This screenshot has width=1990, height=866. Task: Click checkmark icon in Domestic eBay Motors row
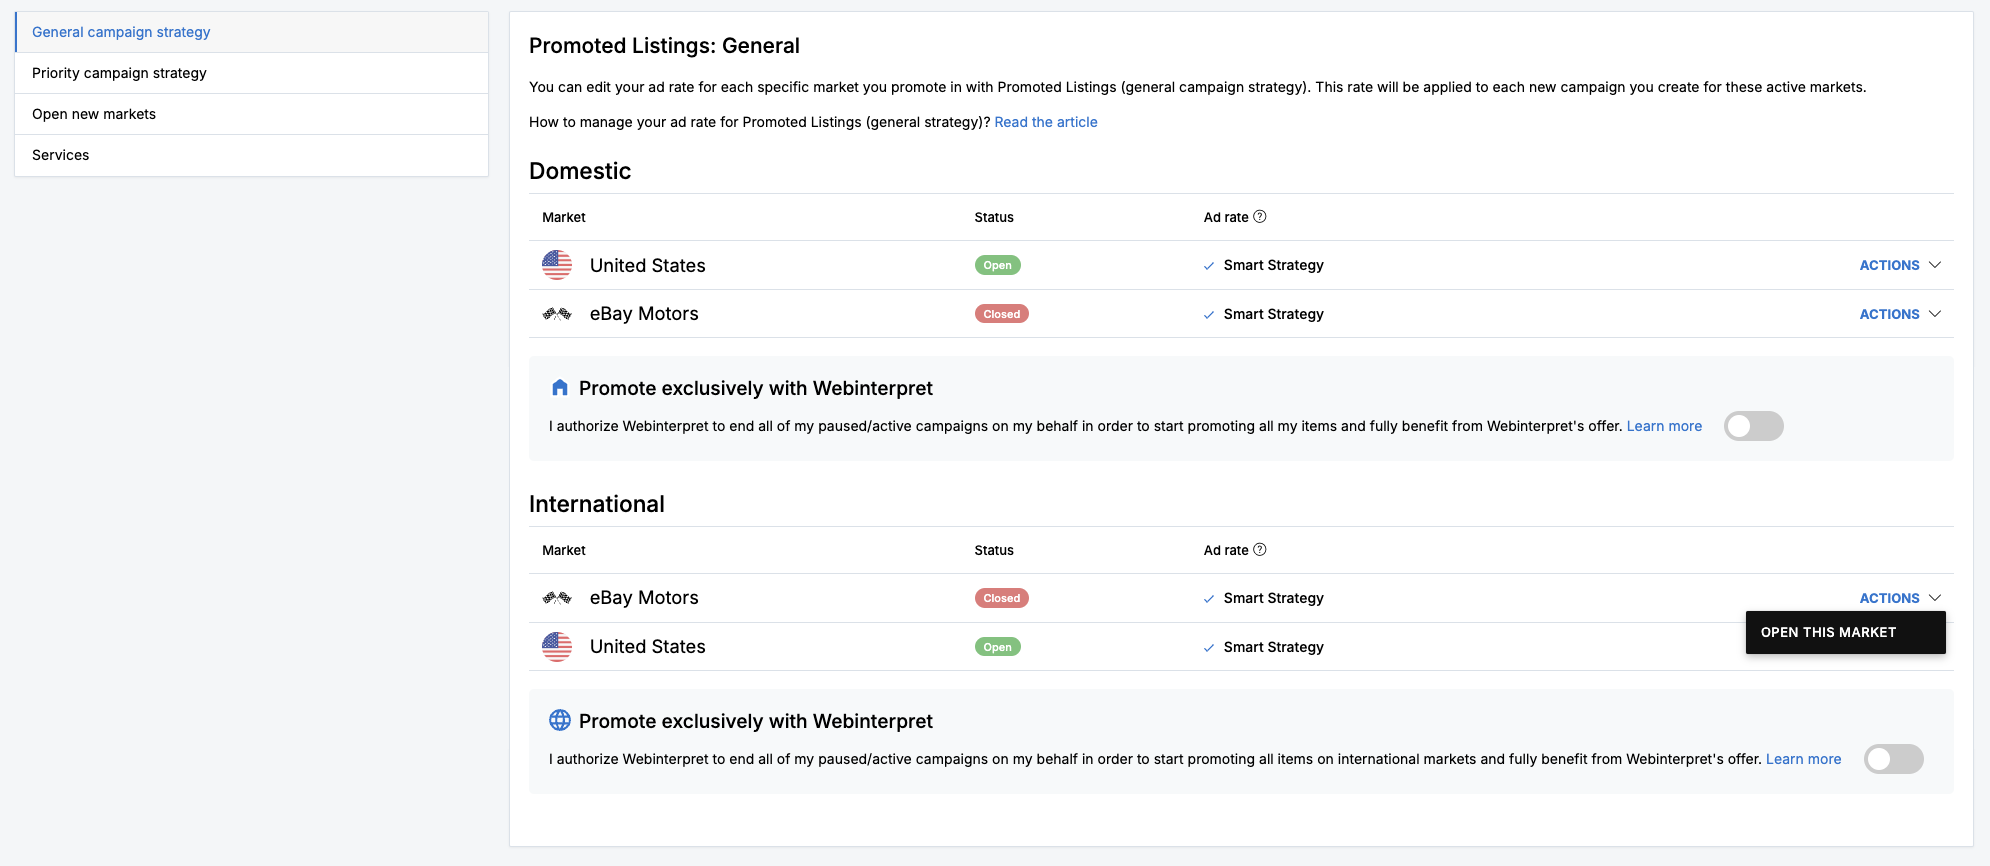click(1209, 315)
